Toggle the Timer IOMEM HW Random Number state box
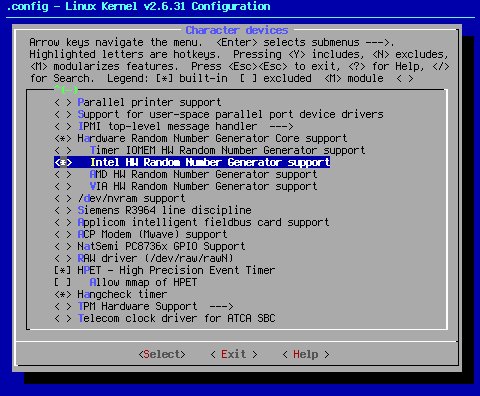 (63, 150)
